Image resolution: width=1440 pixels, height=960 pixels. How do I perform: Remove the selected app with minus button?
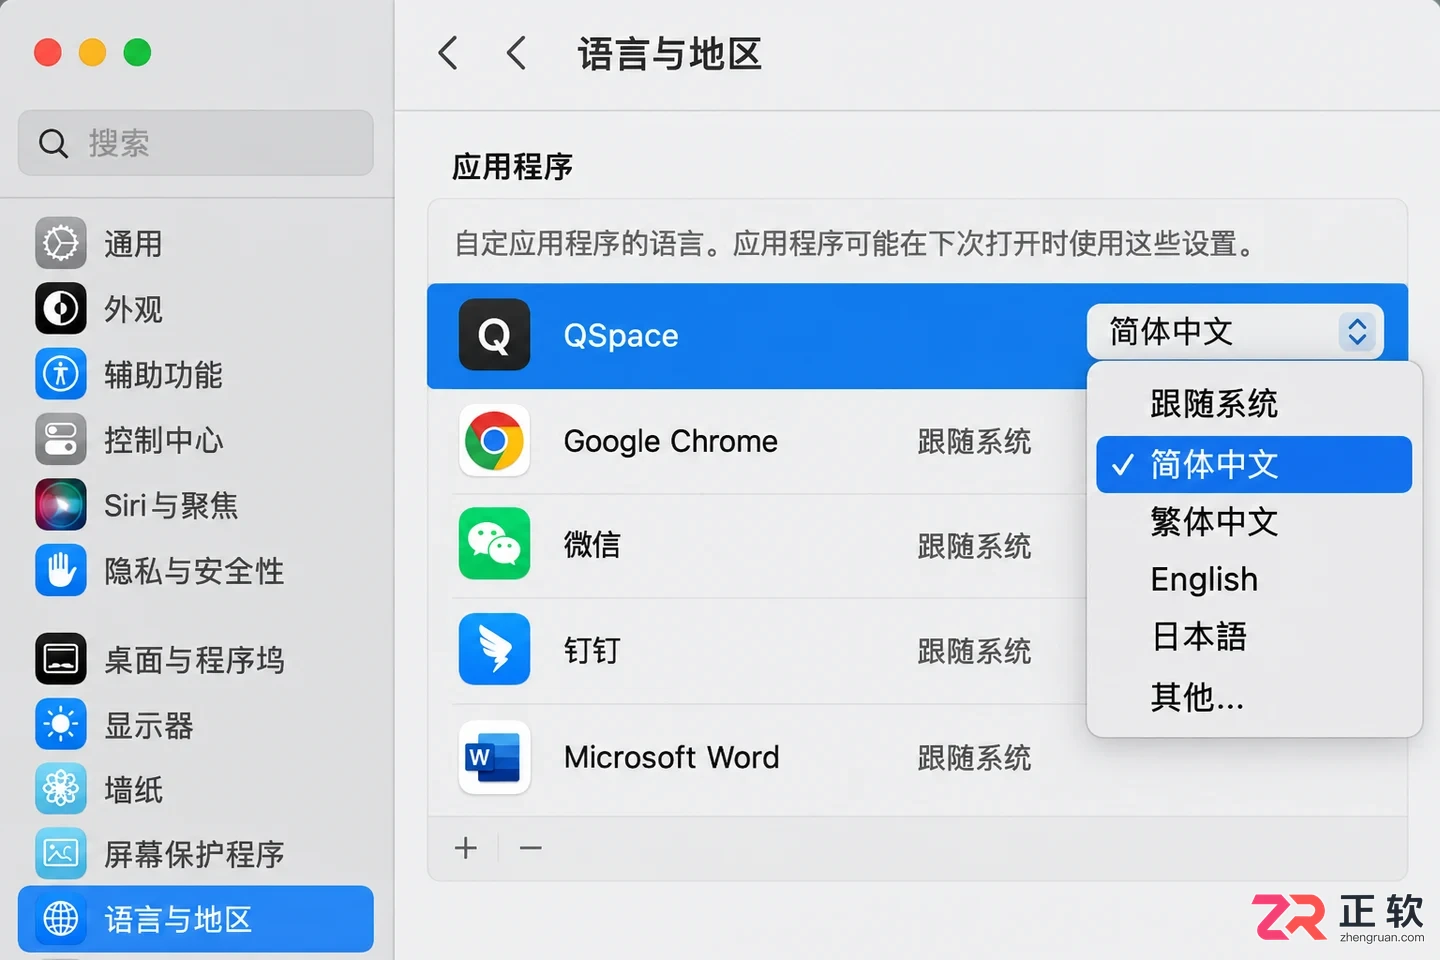tap(531, 848)
